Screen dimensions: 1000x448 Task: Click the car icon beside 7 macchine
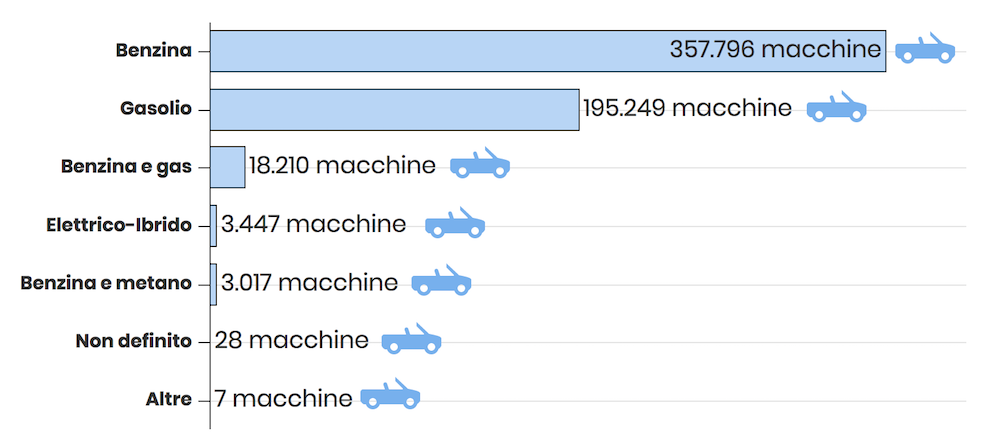click(x=390, y=394)
